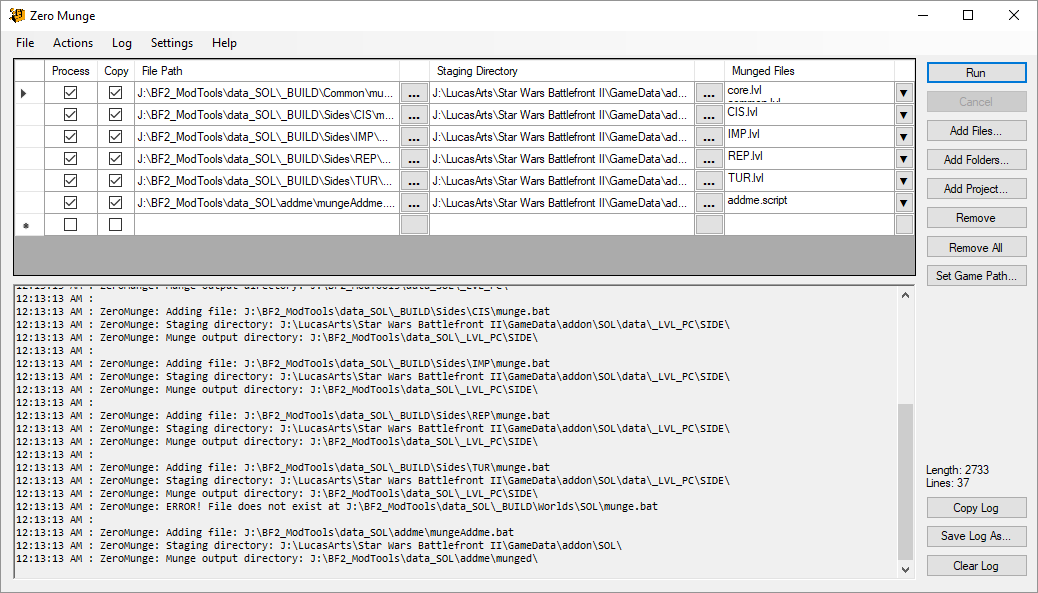Click the ERROR! File does not exist log line
Image resolution: width=1038 pixels, height=593 pixels.
pos(337,506)
